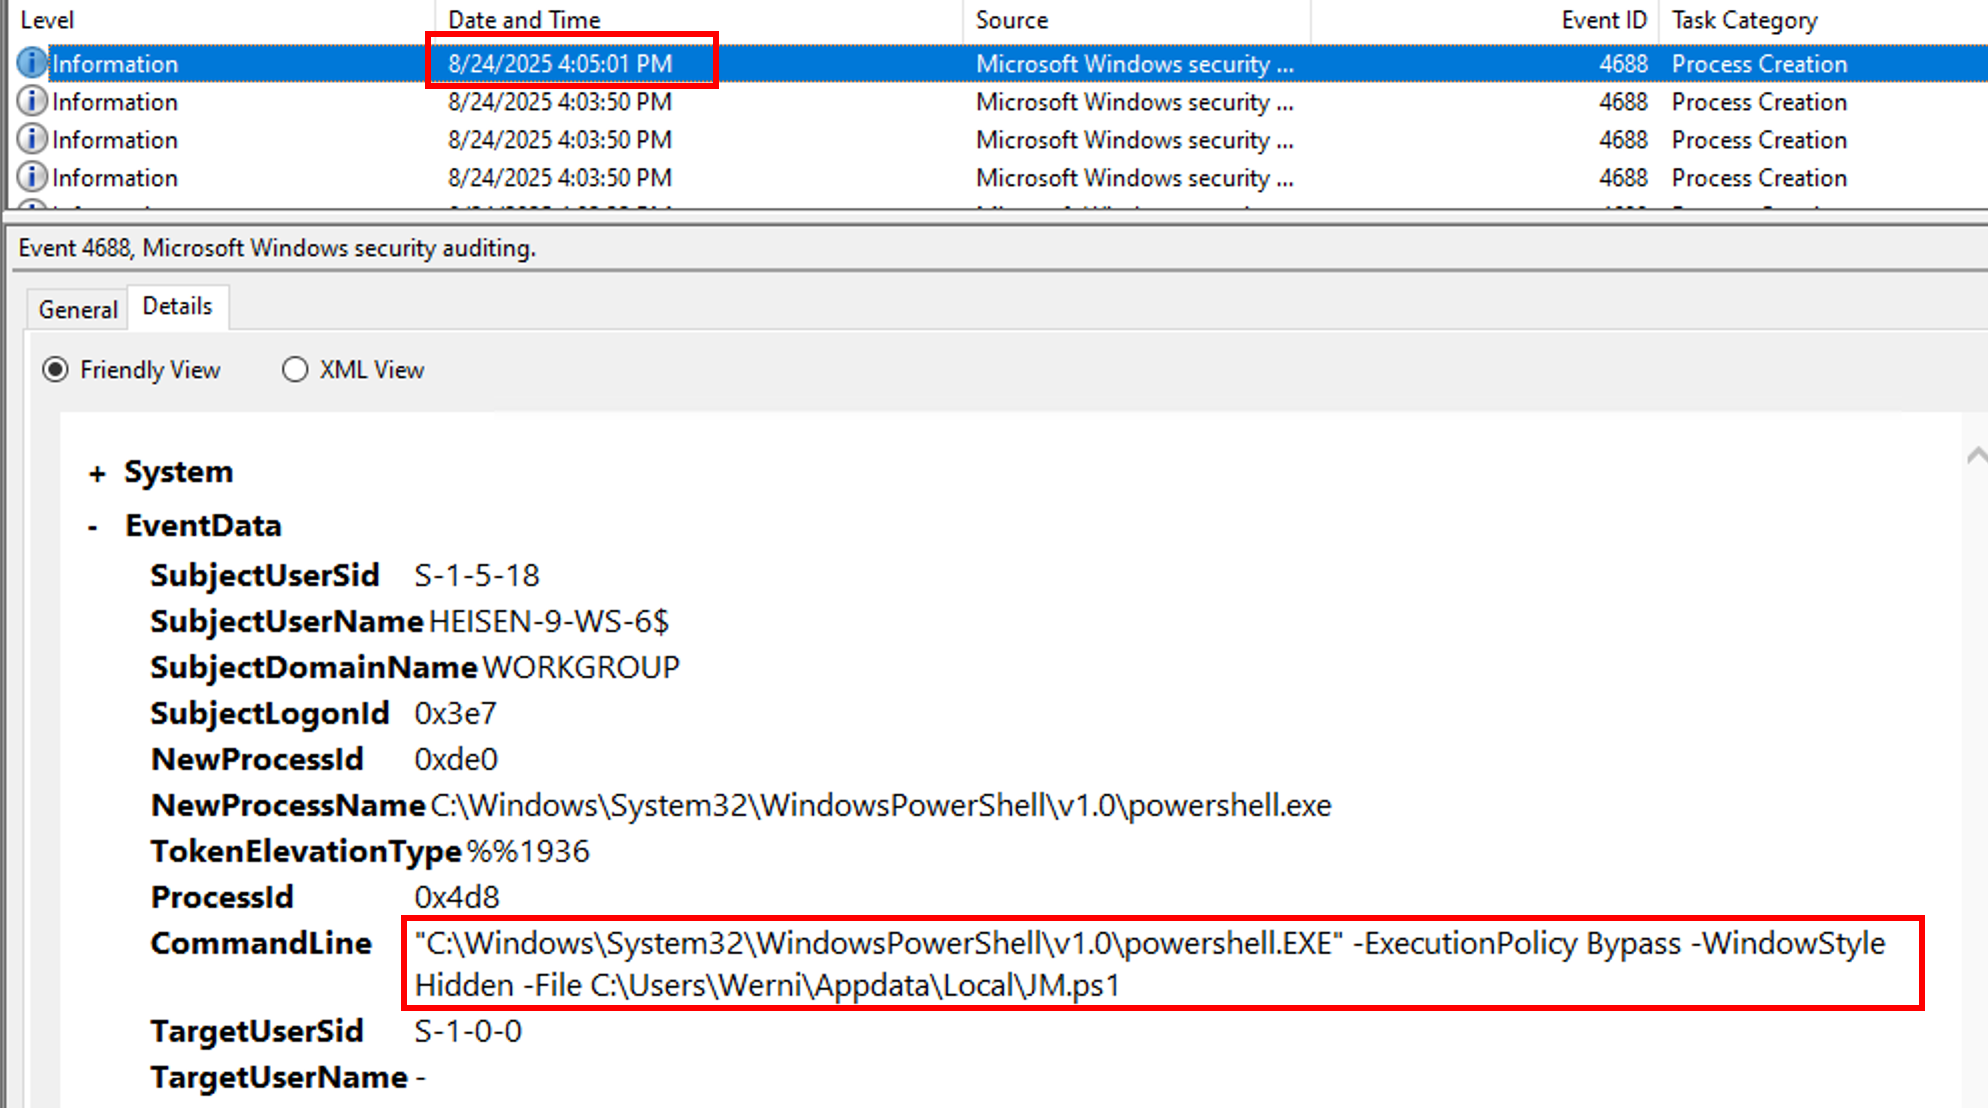This screenshot has width=1988, height=1108.
Task: Expand the System node
Action: coord(97,474)
